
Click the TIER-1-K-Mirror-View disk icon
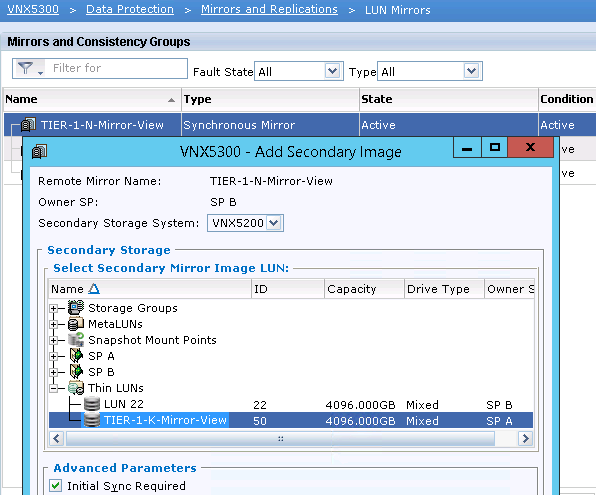pos(92,420)
